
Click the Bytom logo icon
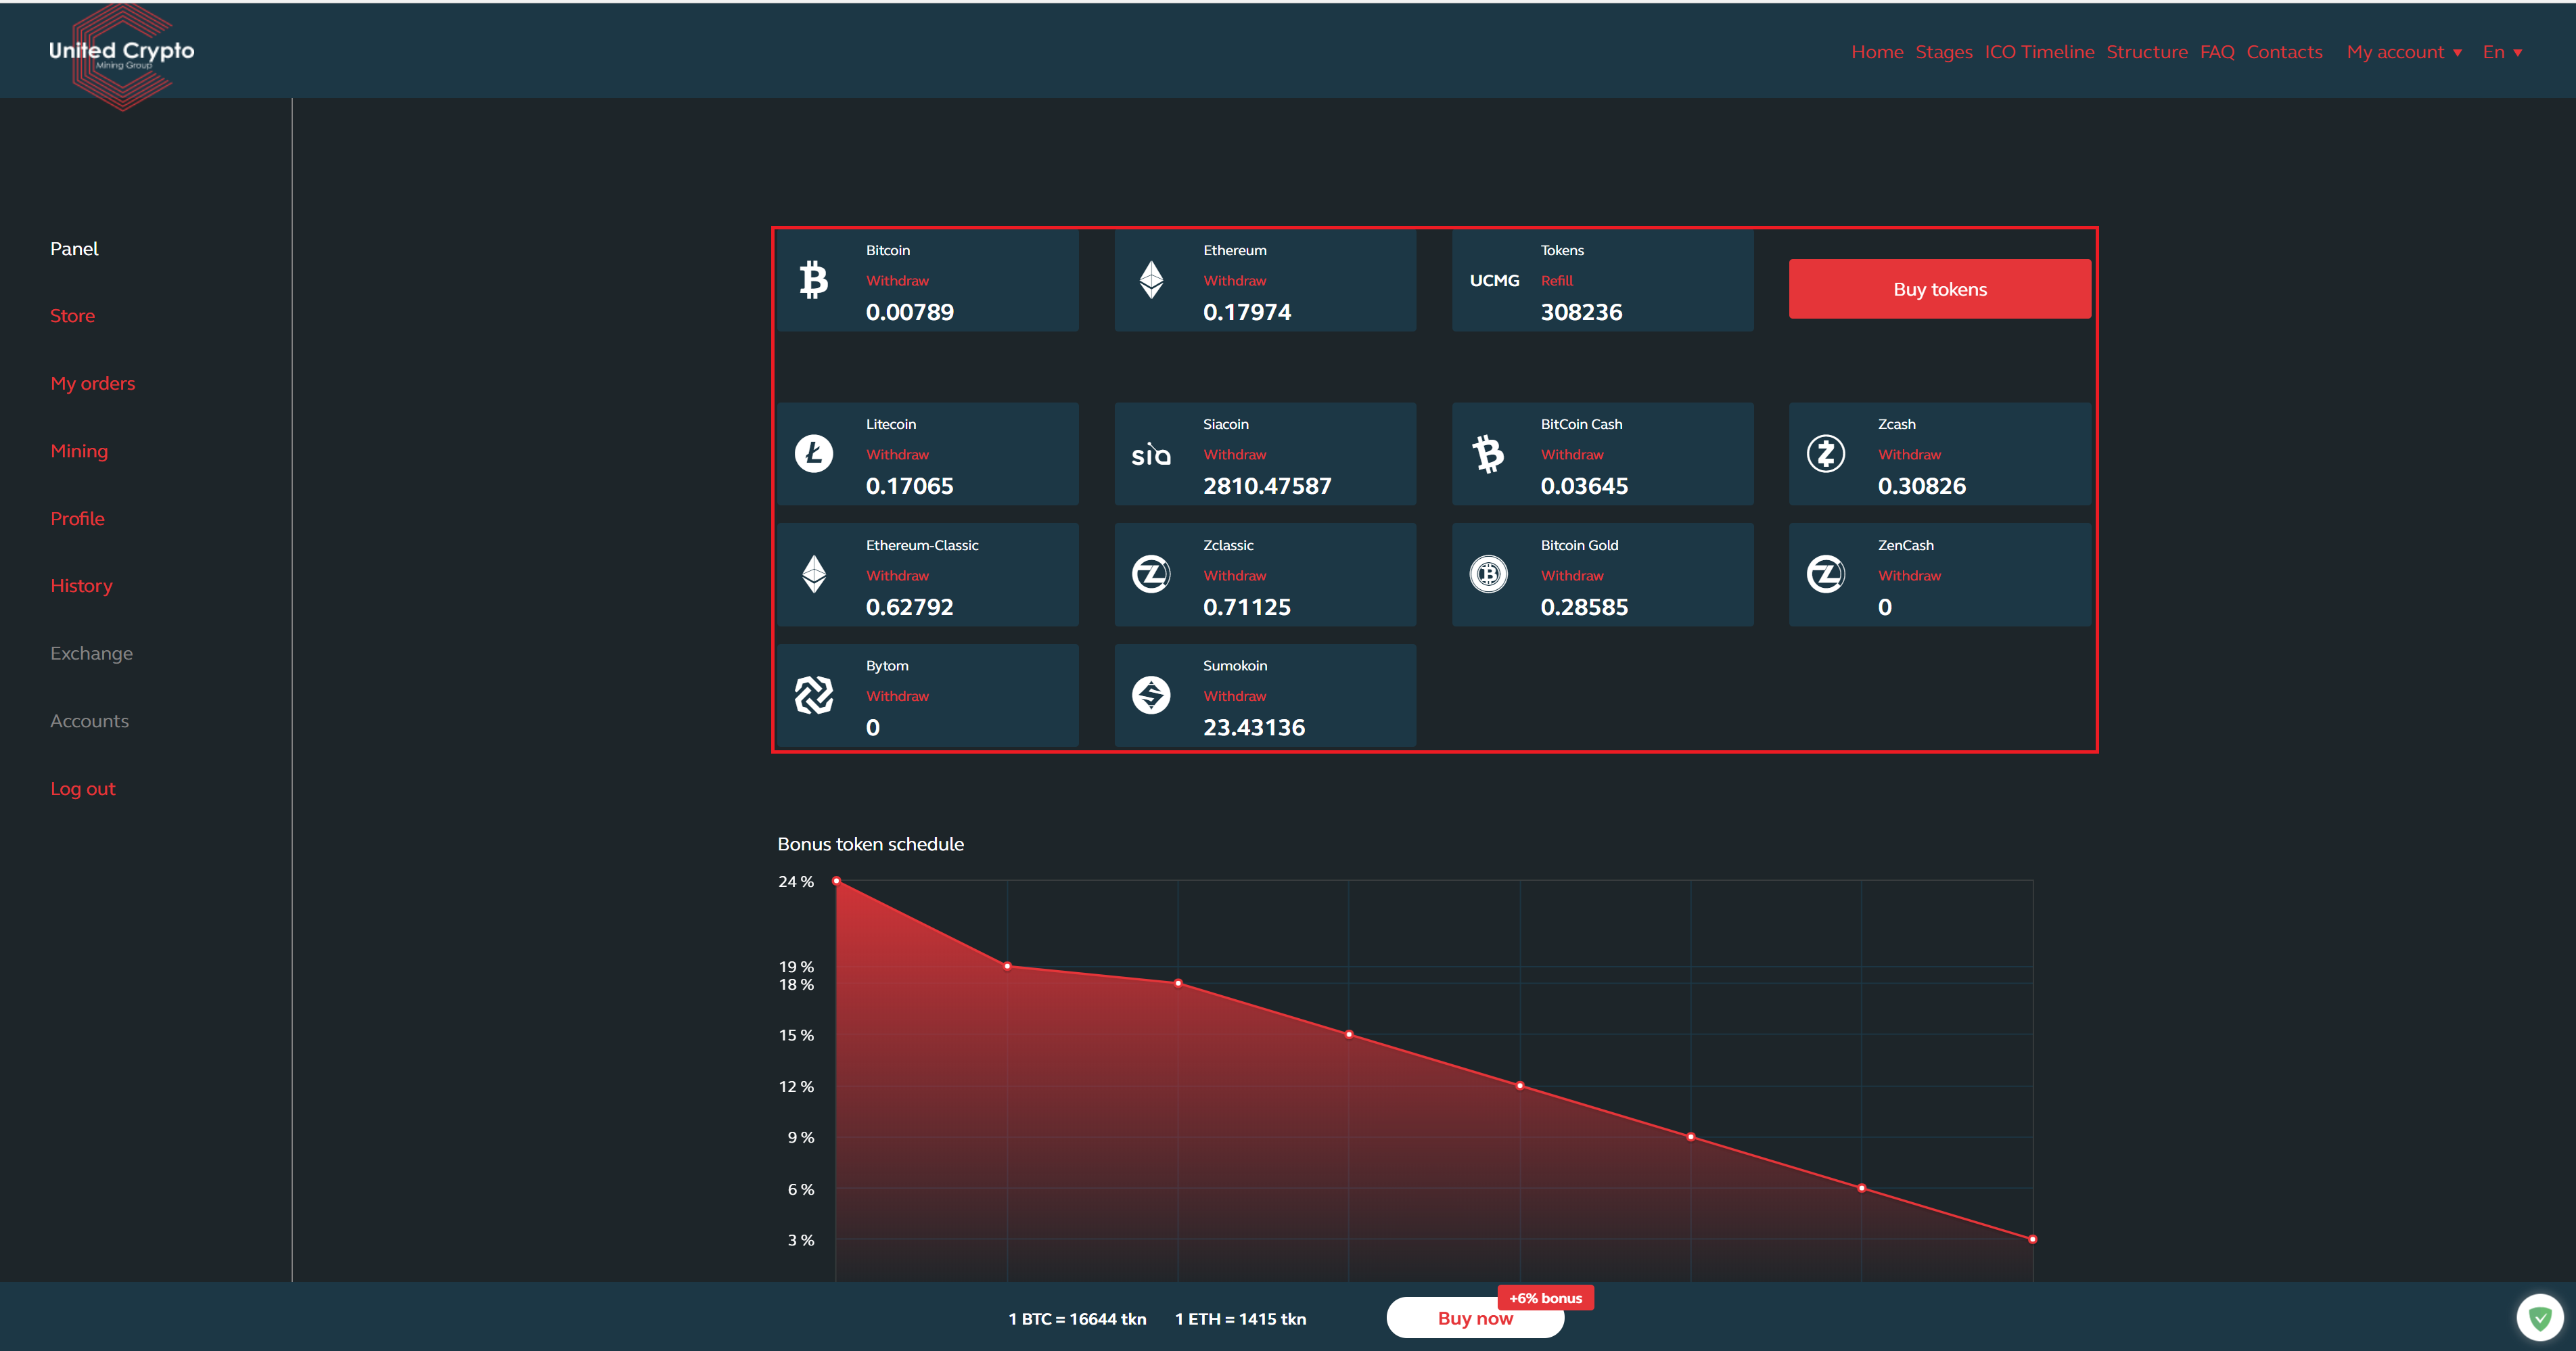[813, 695]
